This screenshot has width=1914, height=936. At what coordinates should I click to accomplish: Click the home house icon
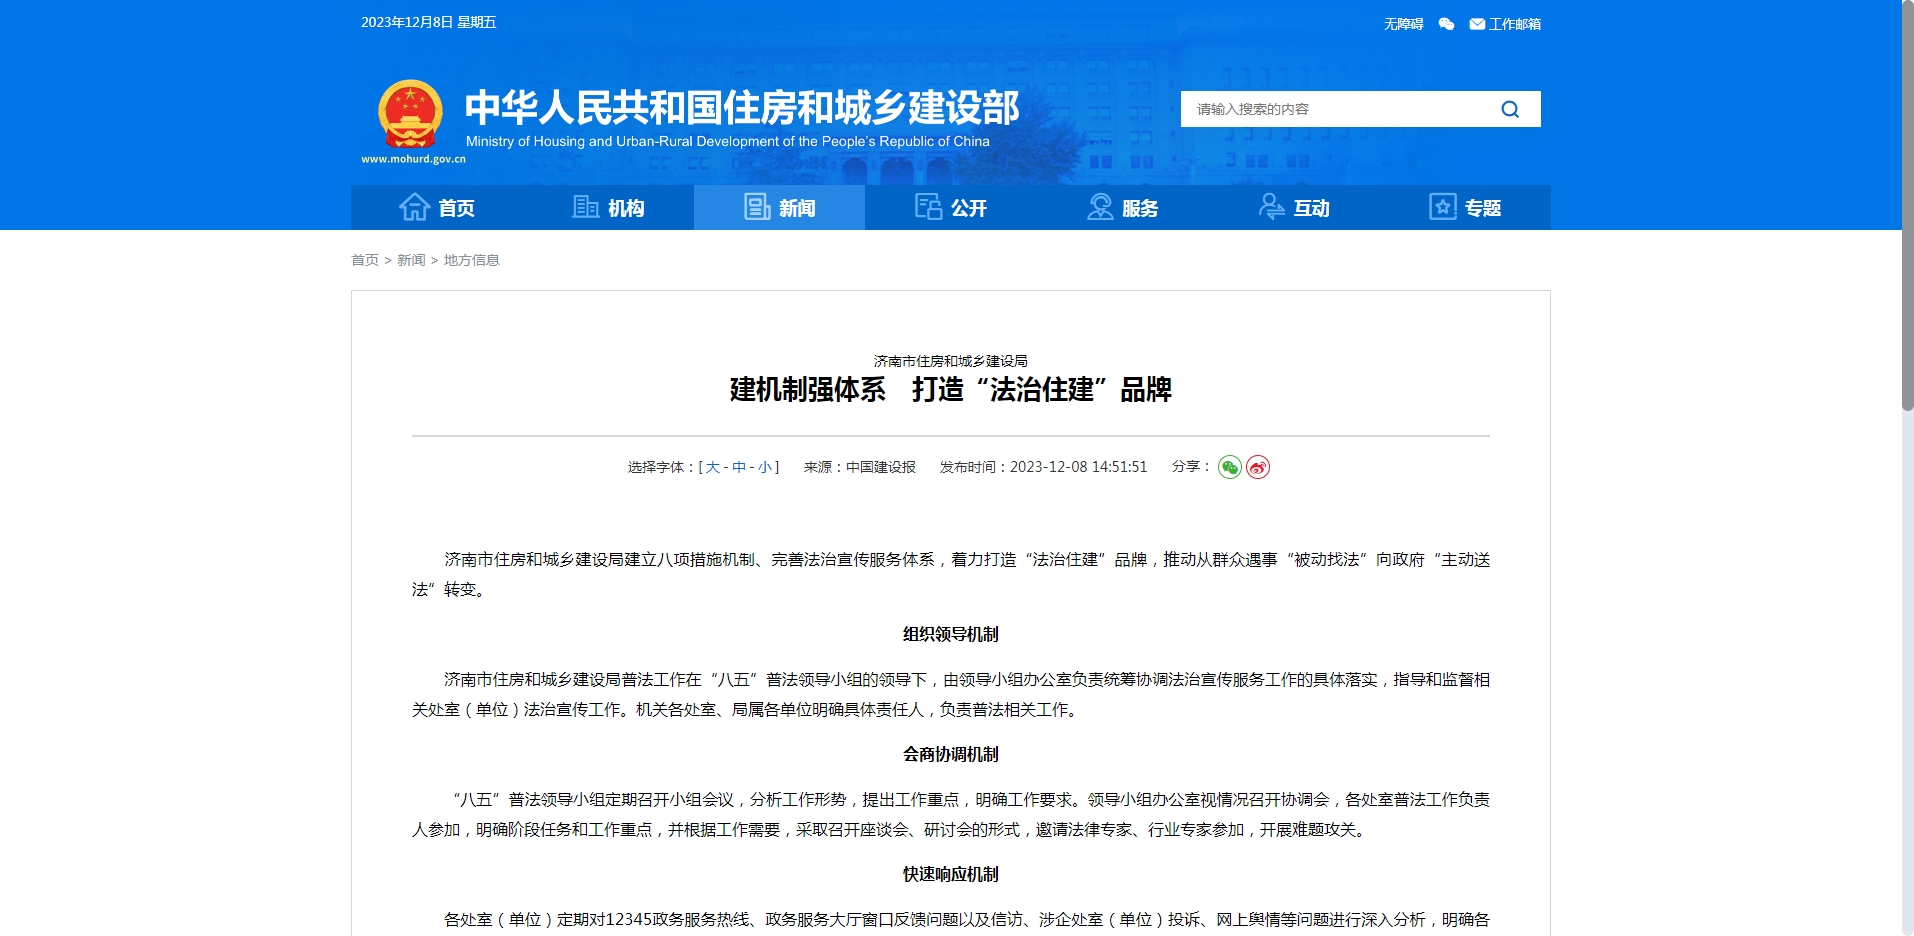414,207
